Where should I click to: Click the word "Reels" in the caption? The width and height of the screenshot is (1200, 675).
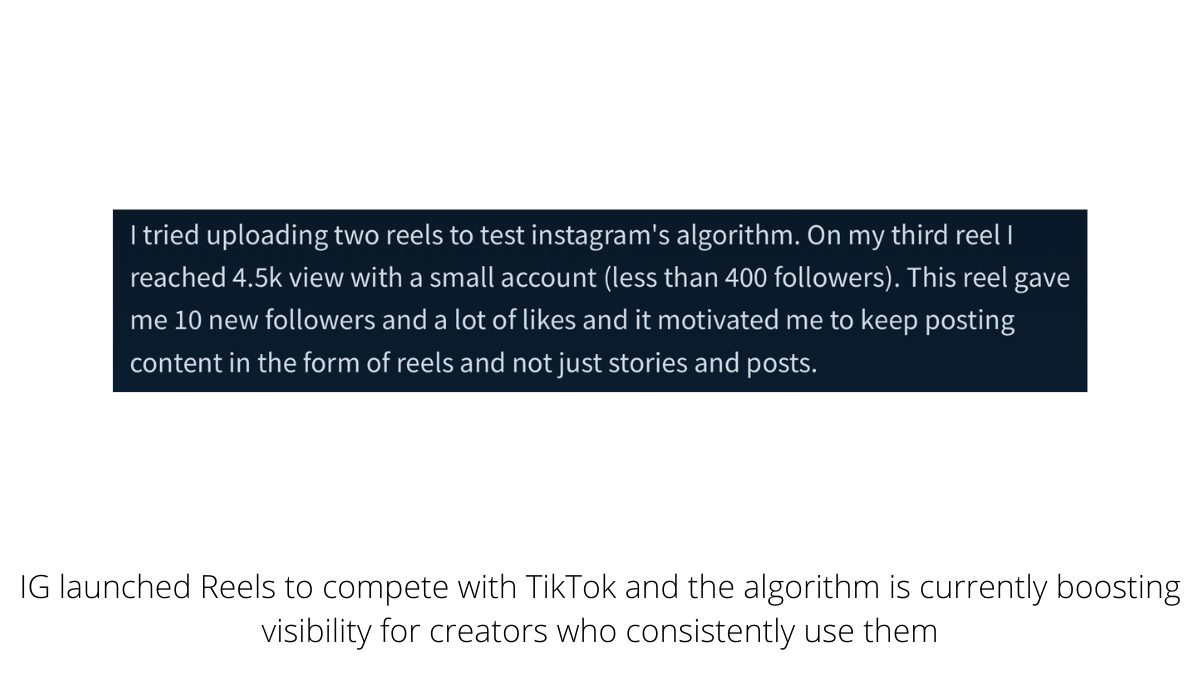pos(237,588)
